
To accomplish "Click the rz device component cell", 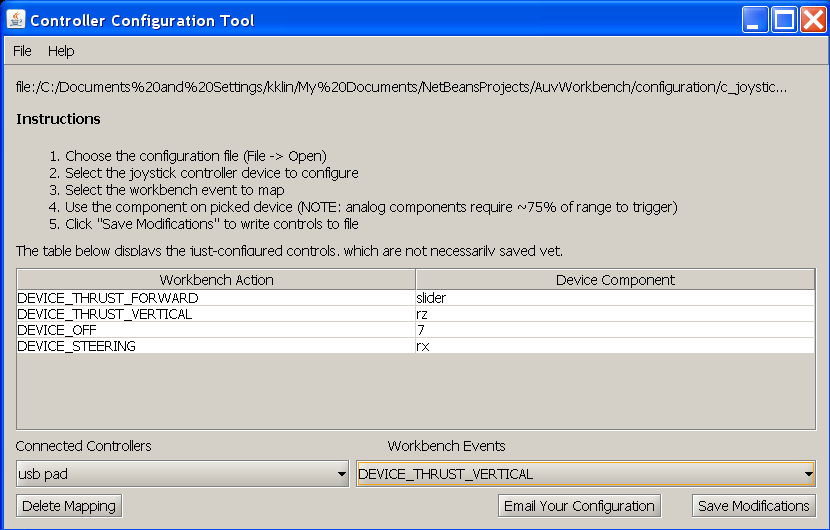I will point(615,314).
